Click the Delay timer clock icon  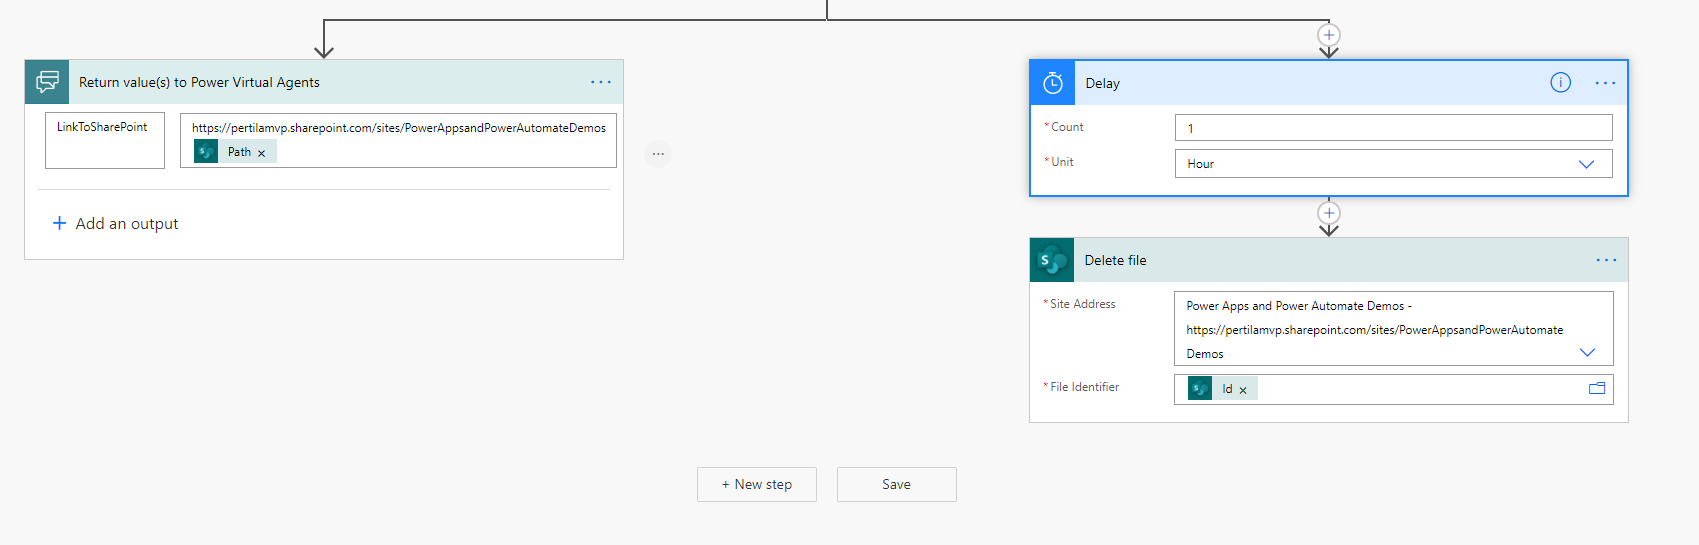(1052, 83)
